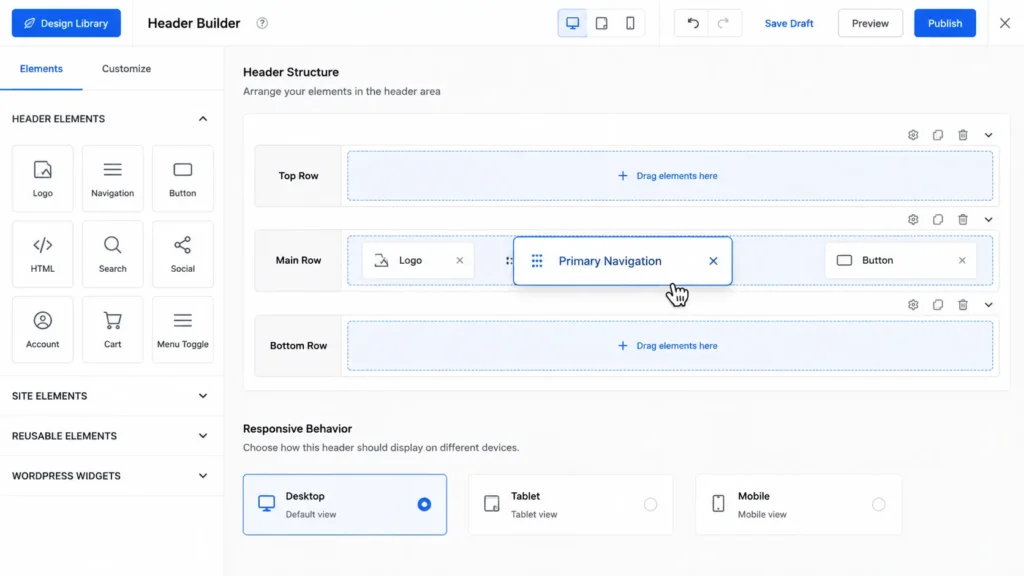Viewport: 1024px width, 576px height.
Task: Switch to tablet preview icon in toolbar
Action: [601, 23]
